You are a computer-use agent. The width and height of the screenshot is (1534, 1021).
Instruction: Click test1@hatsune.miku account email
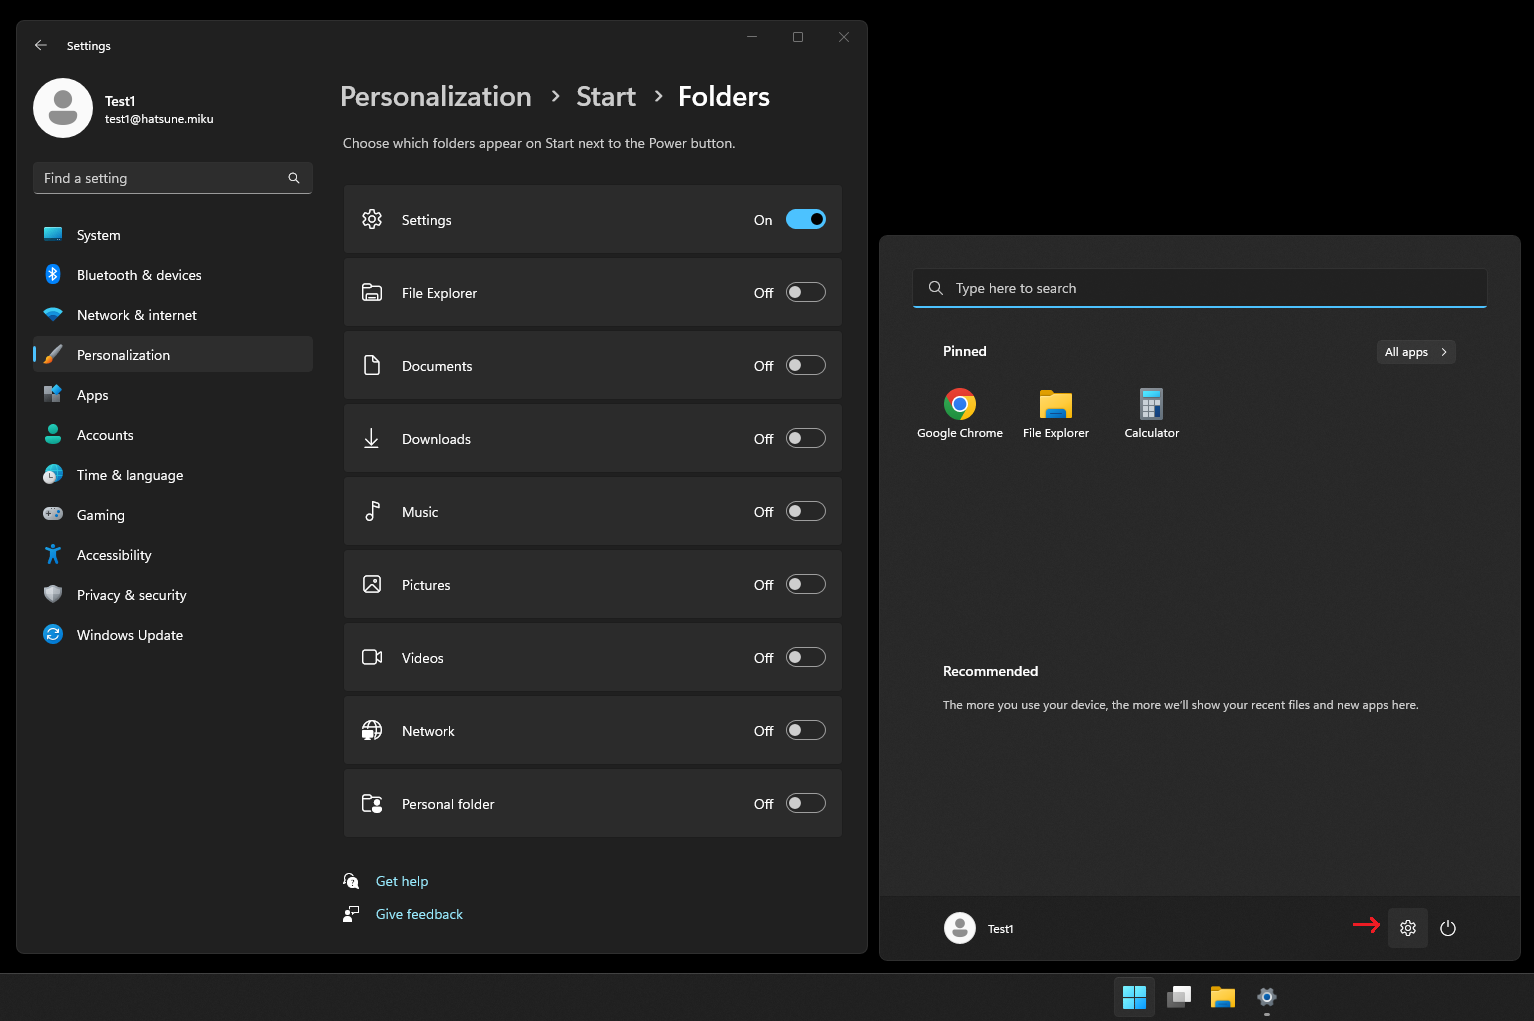click(159, 119)
